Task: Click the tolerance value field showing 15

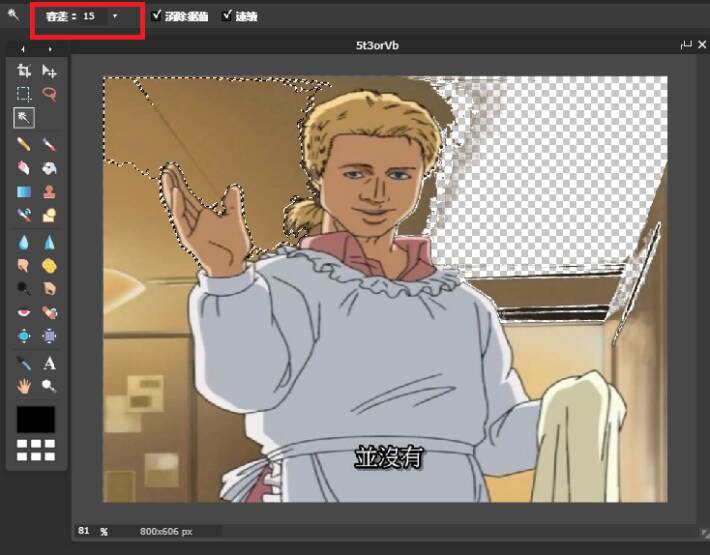Action: 93,16
